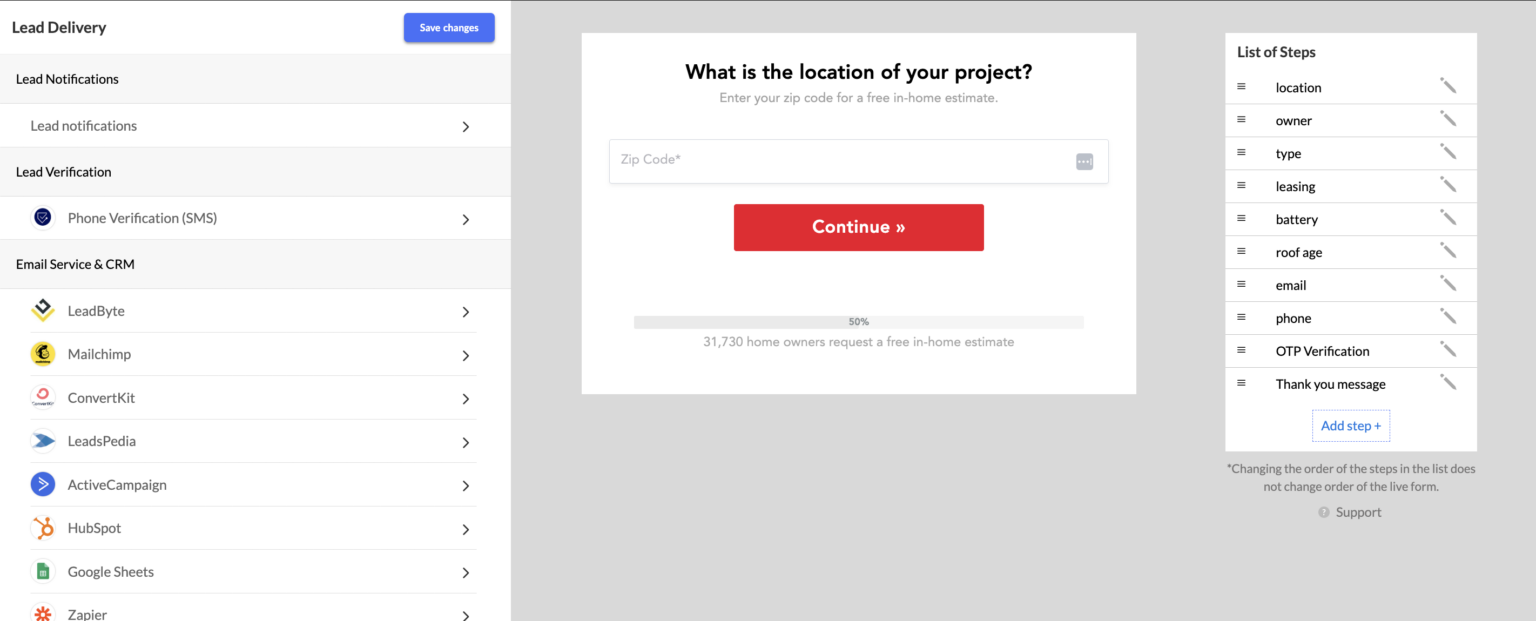
Task: Click the 50% progress bar
Action: point(858,321)
